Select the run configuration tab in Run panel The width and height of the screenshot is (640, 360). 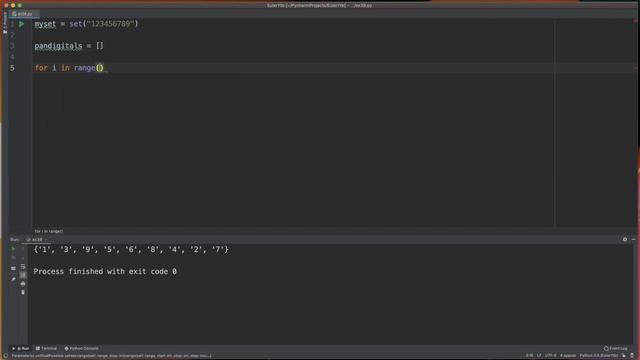(36, 240)
